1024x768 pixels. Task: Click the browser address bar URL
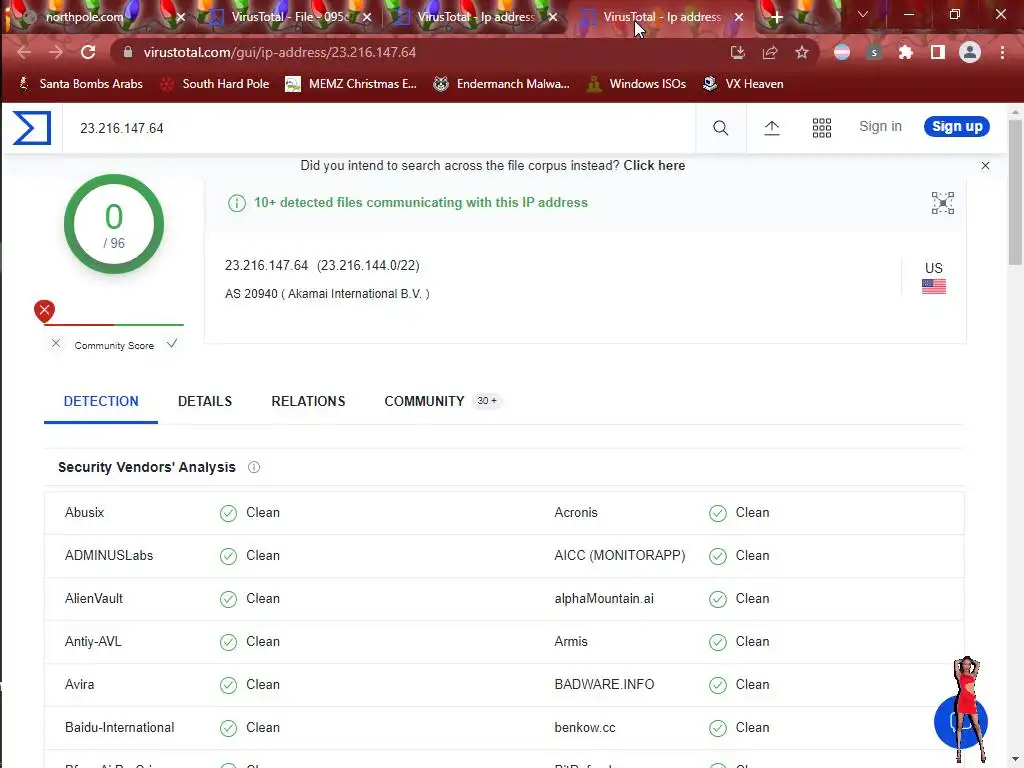[280, 52]
